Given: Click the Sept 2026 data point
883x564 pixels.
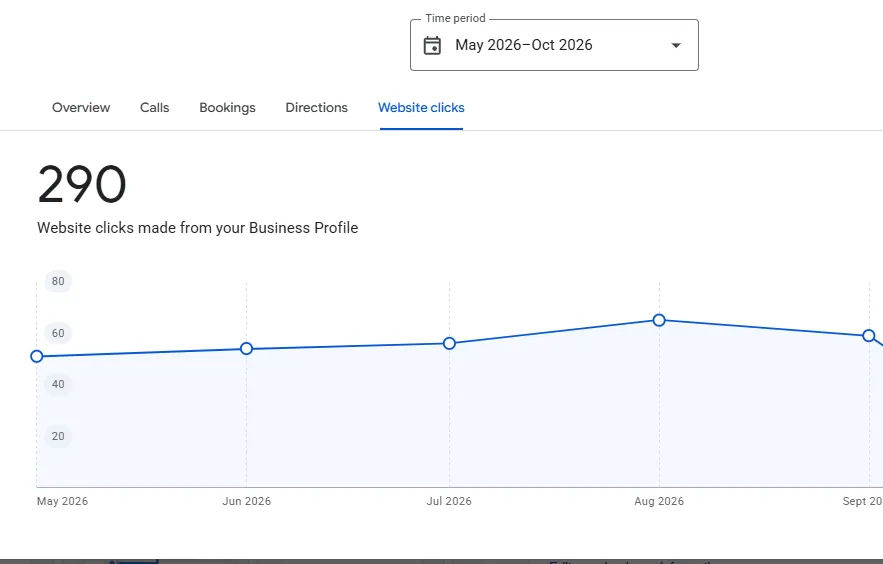Looking at the screenshot, I should point(869,336).
